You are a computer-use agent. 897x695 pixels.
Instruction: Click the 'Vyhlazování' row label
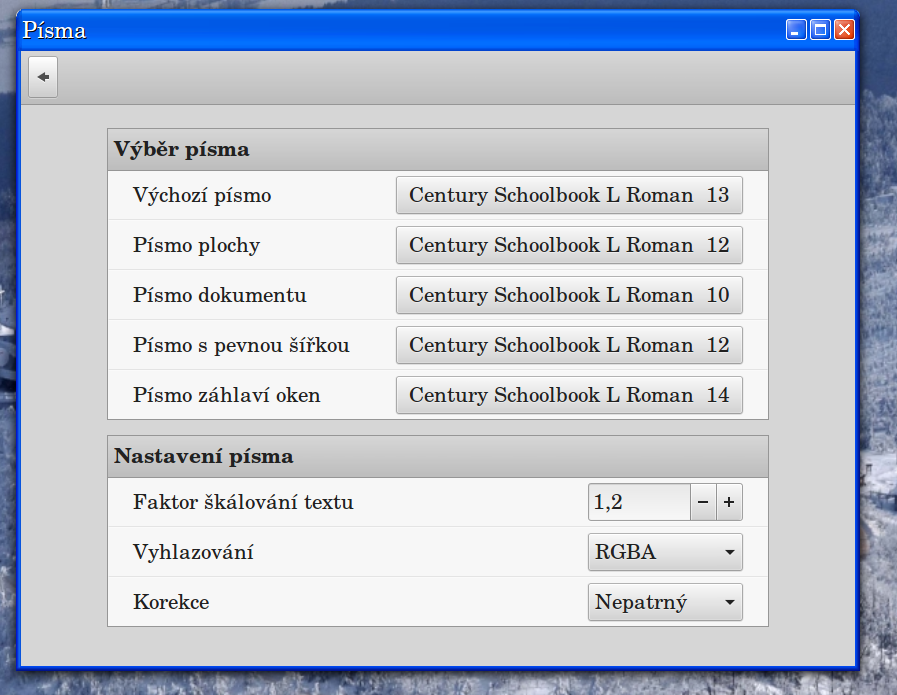(193, 552)
